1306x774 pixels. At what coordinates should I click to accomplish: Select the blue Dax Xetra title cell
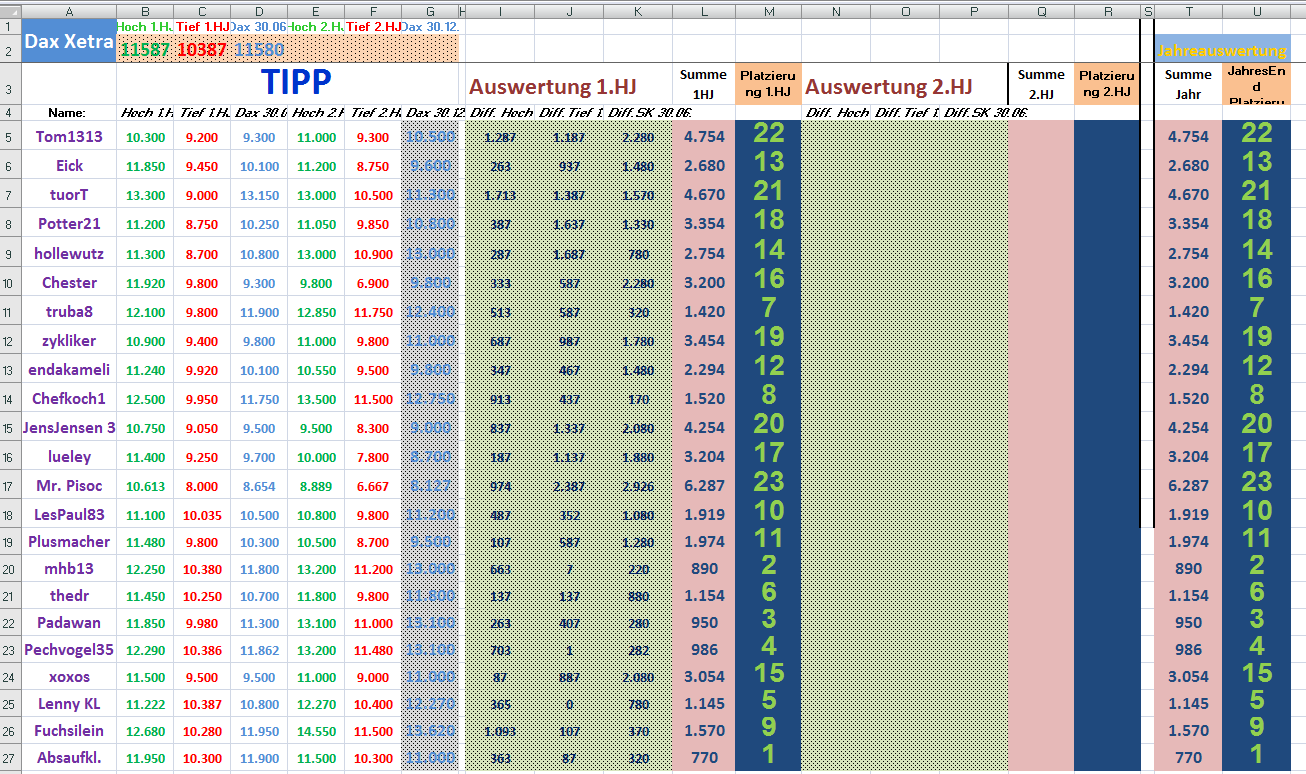69,41
